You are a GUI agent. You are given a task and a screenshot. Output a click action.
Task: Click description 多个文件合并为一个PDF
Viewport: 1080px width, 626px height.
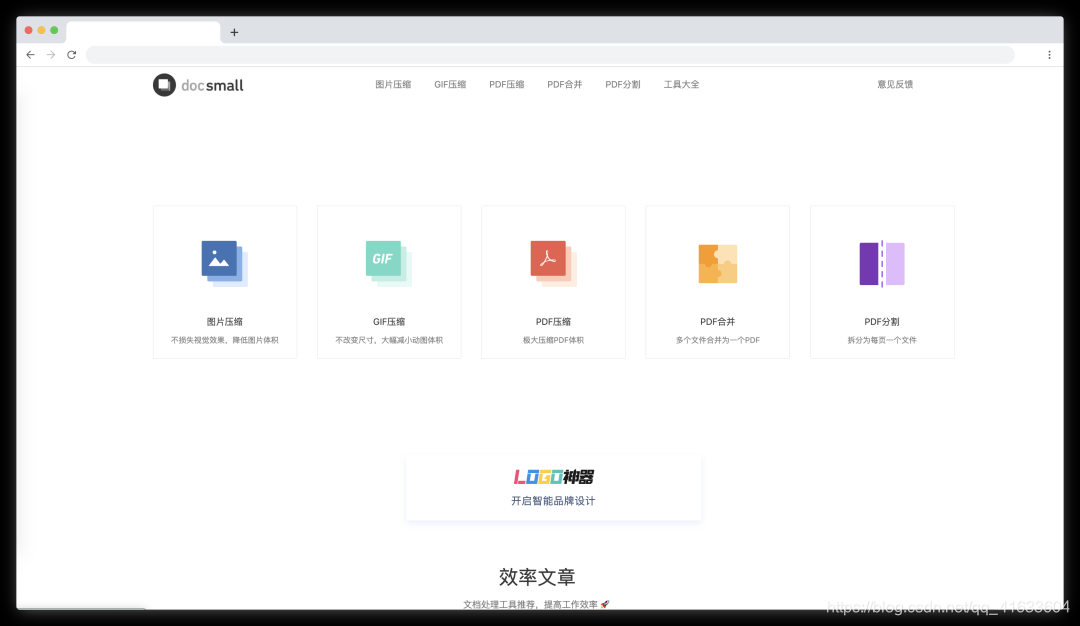(718, 340)
